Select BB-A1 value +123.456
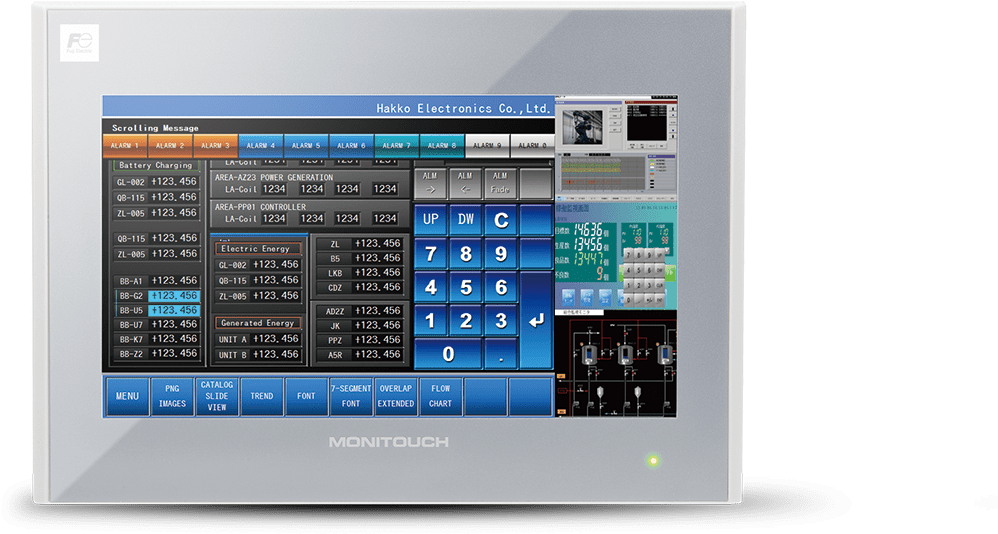998x534 pixels. pyautogui.click(x=174, y=281)
